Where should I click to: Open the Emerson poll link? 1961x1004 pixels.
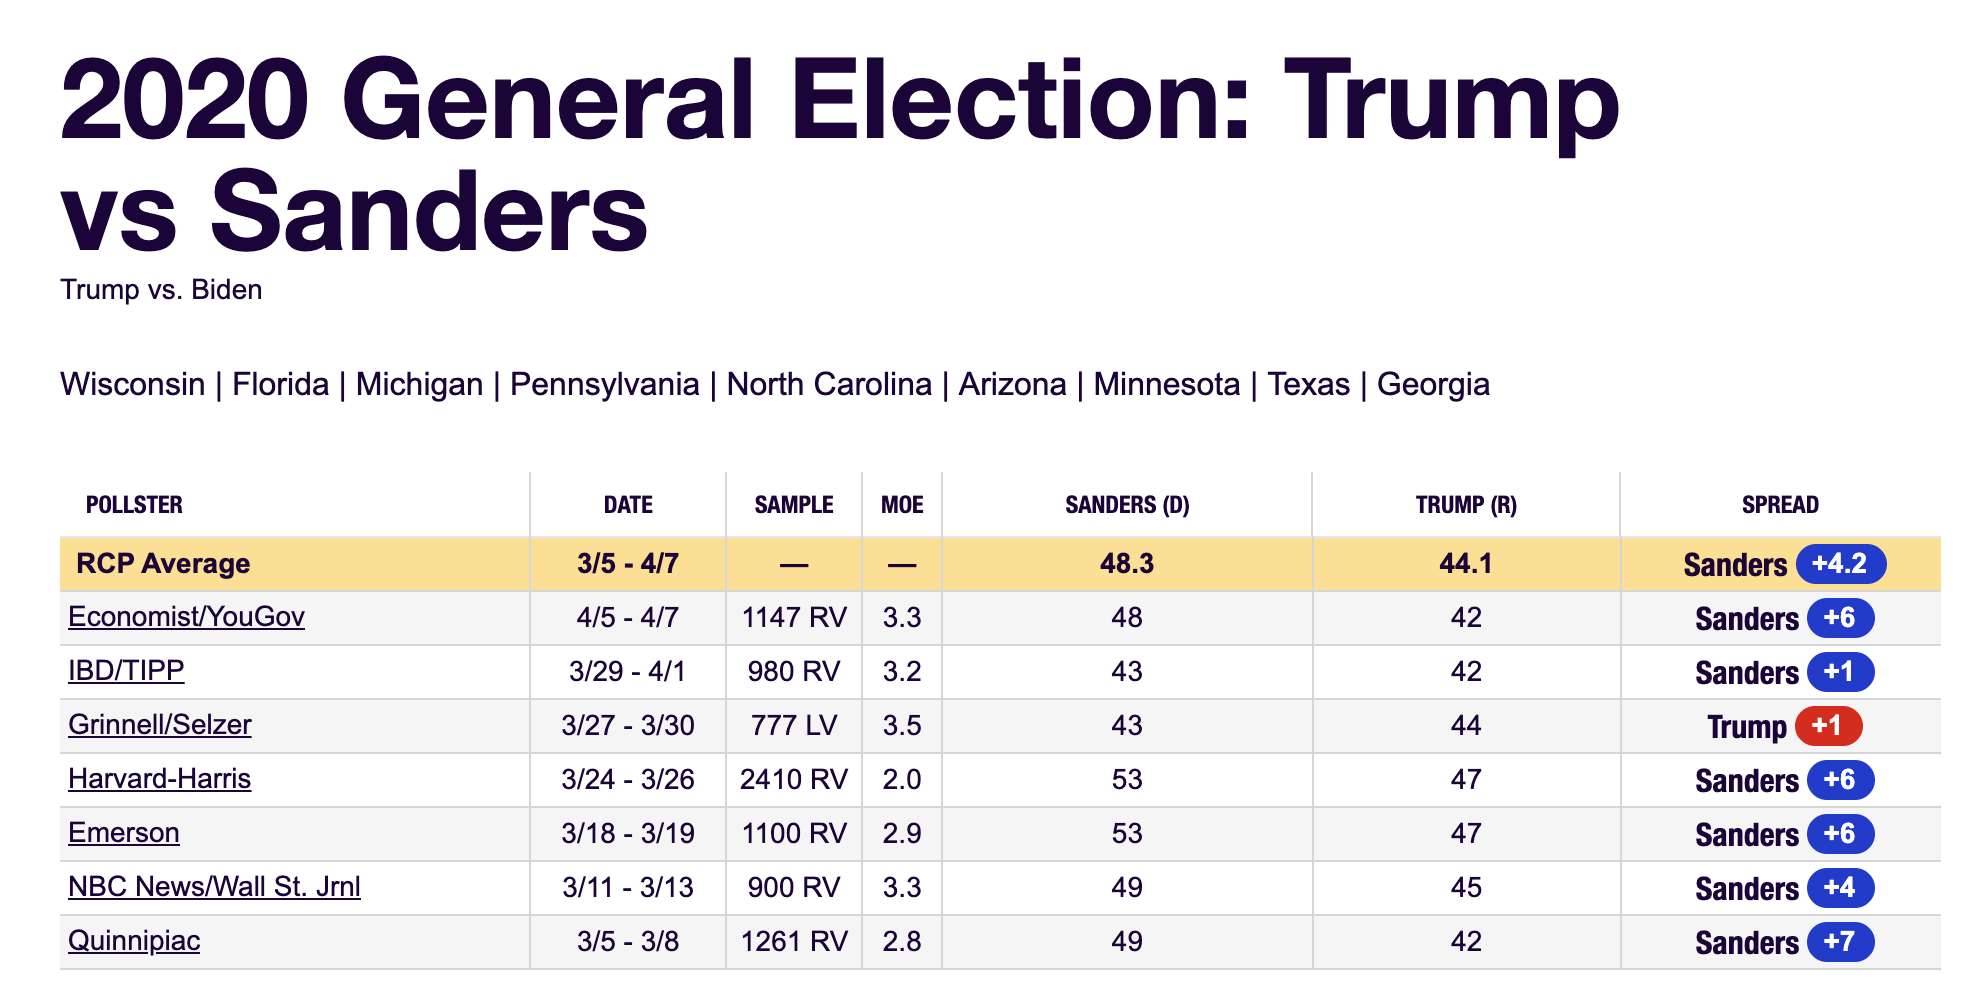point(124,833)
